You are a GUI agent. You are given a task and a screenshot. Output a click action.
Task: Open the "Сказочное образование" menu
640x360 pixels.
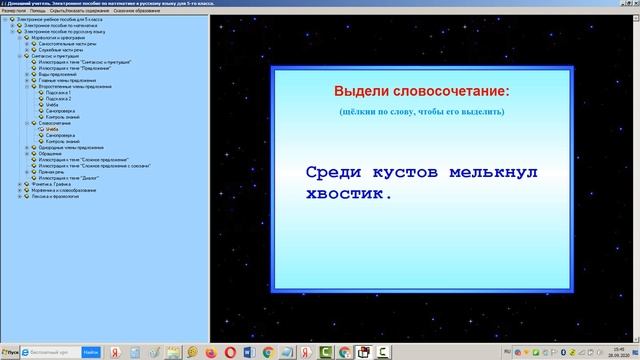point(137,11)
